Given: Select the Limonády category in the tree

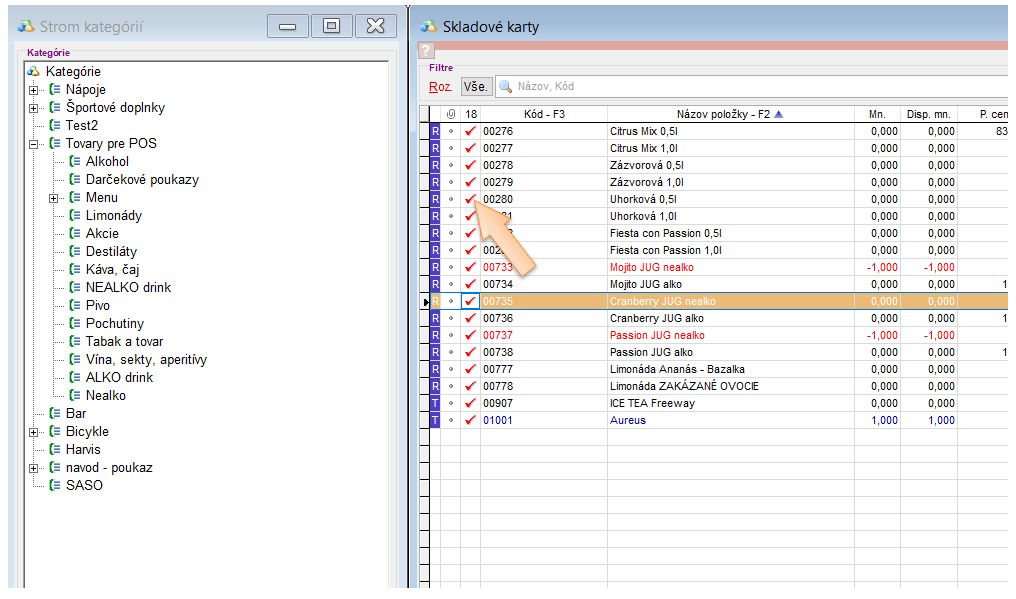Looking at the screenshot, I should click(113, 216).
